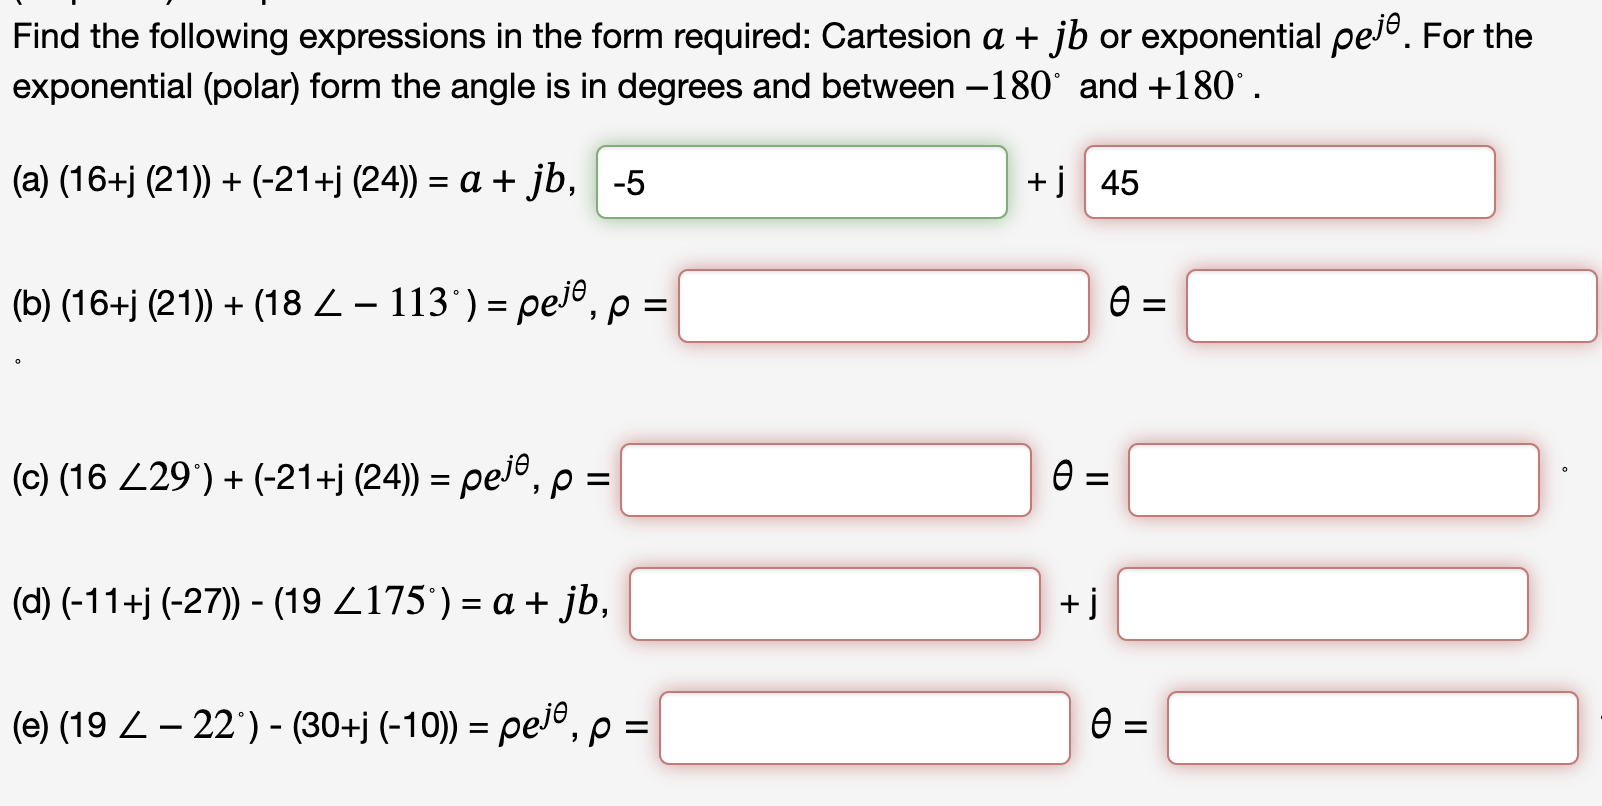Click the imaginary-part box after +j in (d)

(1322, 604)
